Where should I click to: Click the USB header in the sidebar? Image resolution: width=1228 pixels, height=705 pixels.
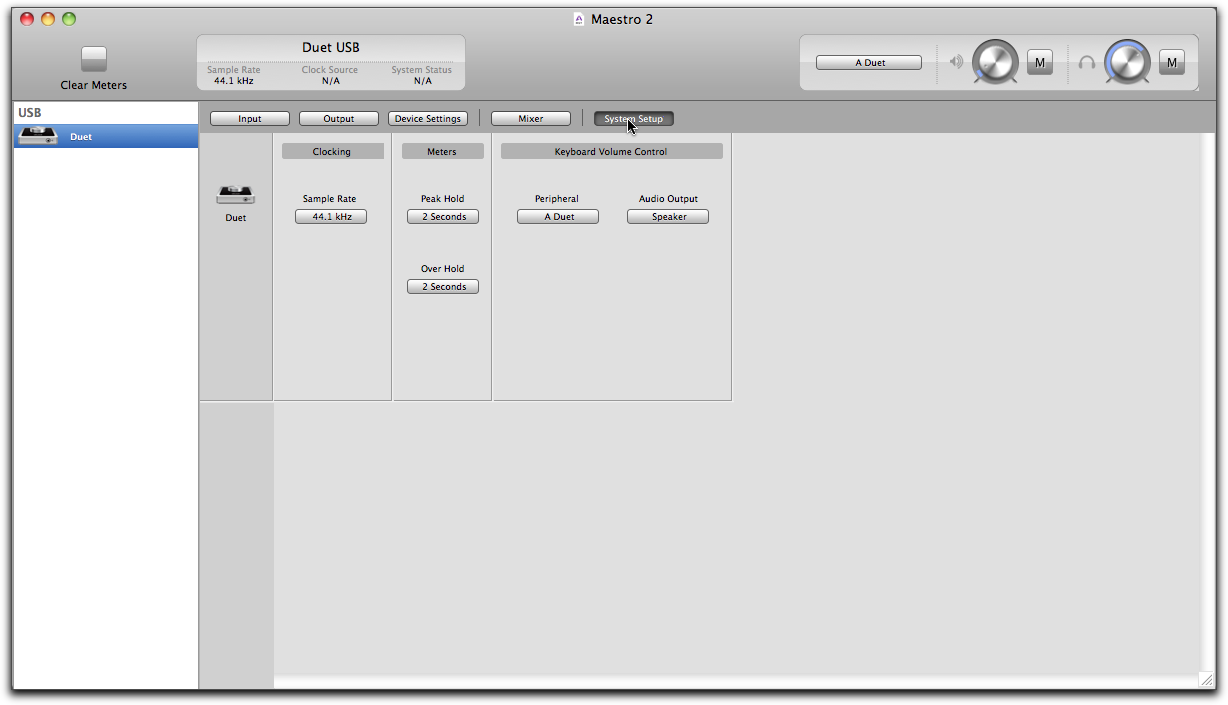[x=30, y=113]
